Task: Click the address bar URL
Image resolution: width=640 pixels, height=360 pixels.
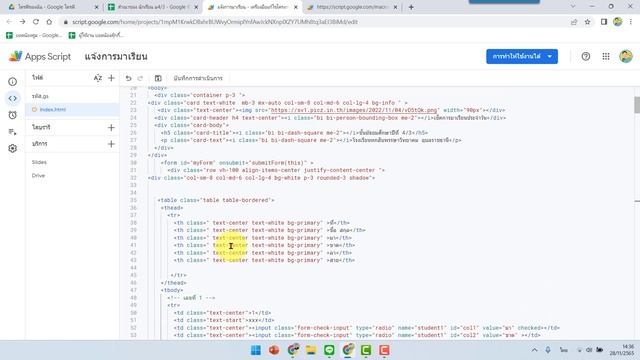Action: [x=215, y=22]
